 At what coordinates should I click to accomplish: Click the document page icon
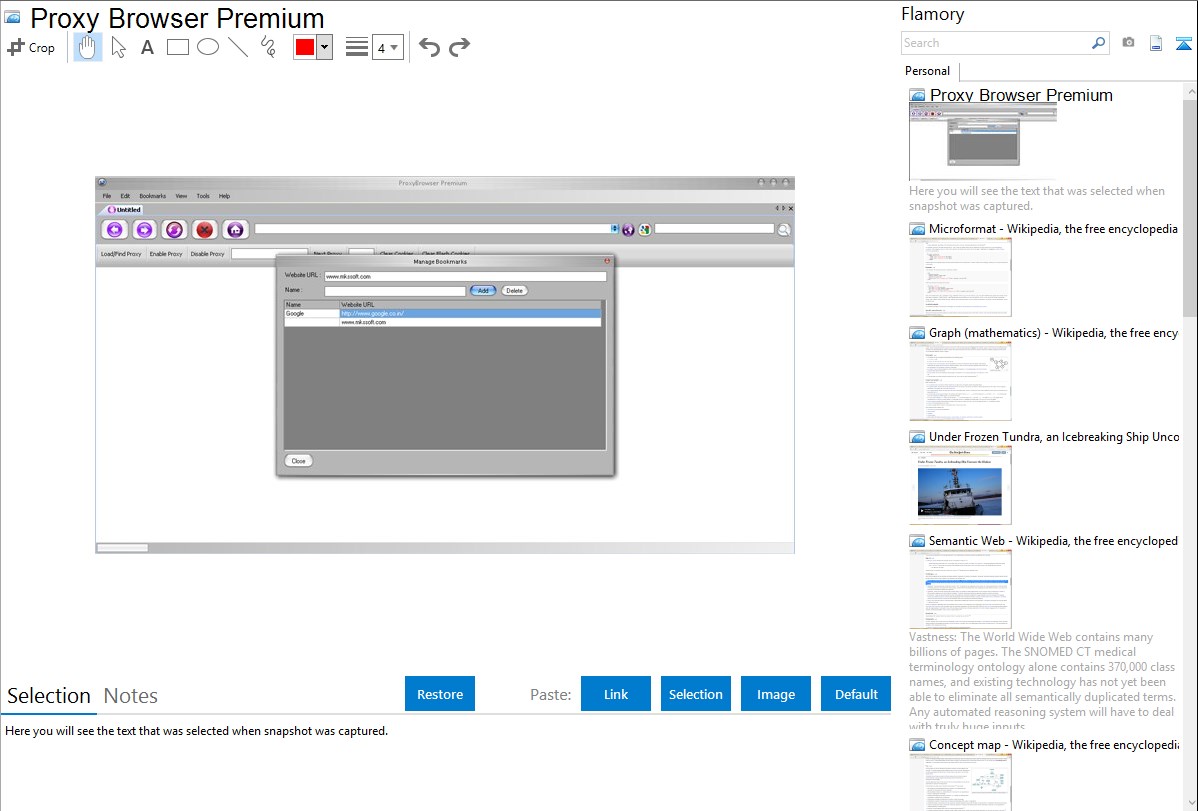coord(1156,44)
